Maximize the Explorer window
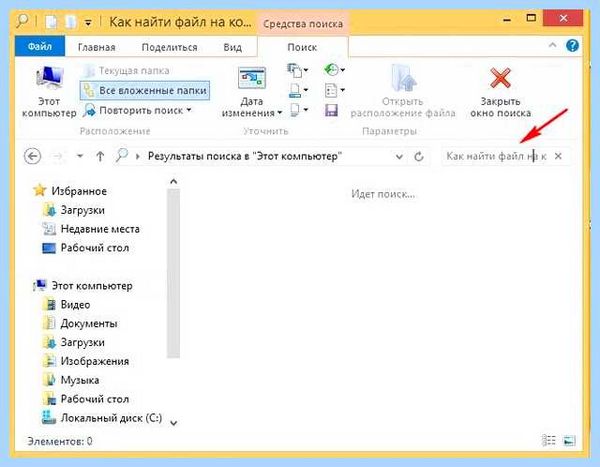Image resolution: width=600 pixels, height=467 pixels. pos(531,18)
